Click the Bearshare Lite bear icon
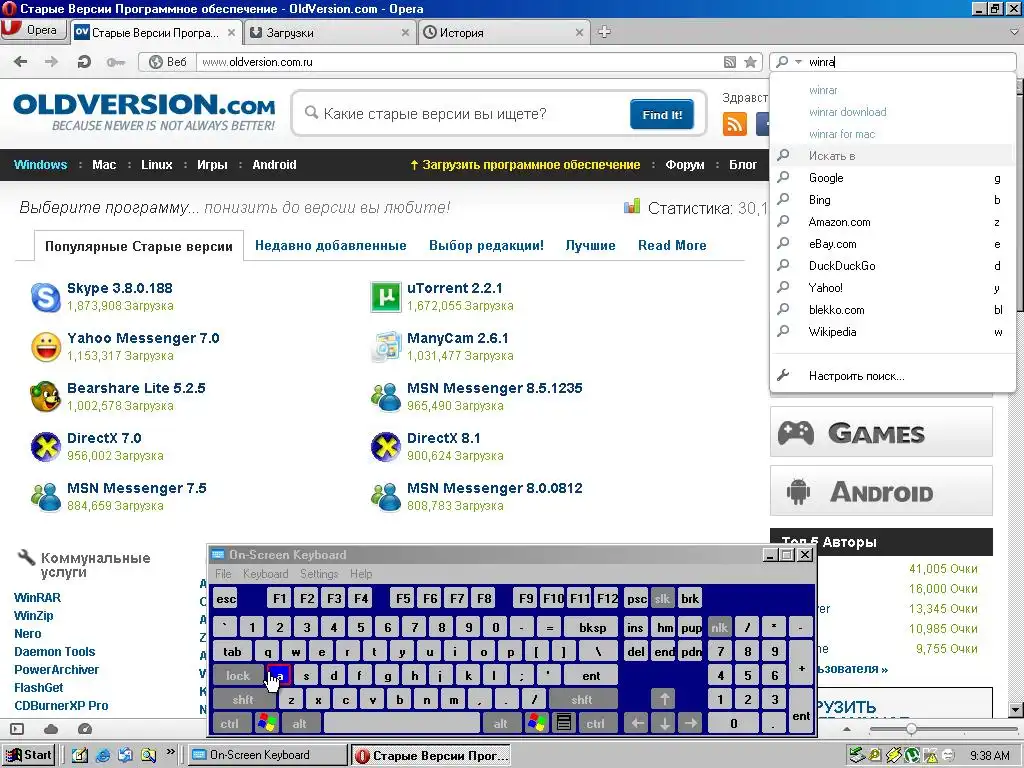The height and width of the screenshot is (768, 1024). 46,396
